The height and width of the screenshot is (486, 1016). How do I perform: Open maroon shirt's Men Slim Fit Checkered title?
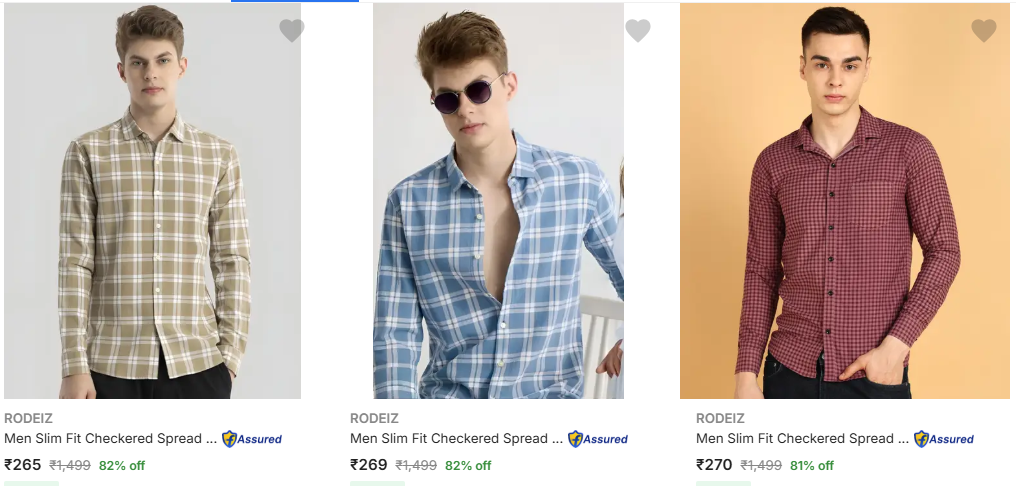pos(802,439)
